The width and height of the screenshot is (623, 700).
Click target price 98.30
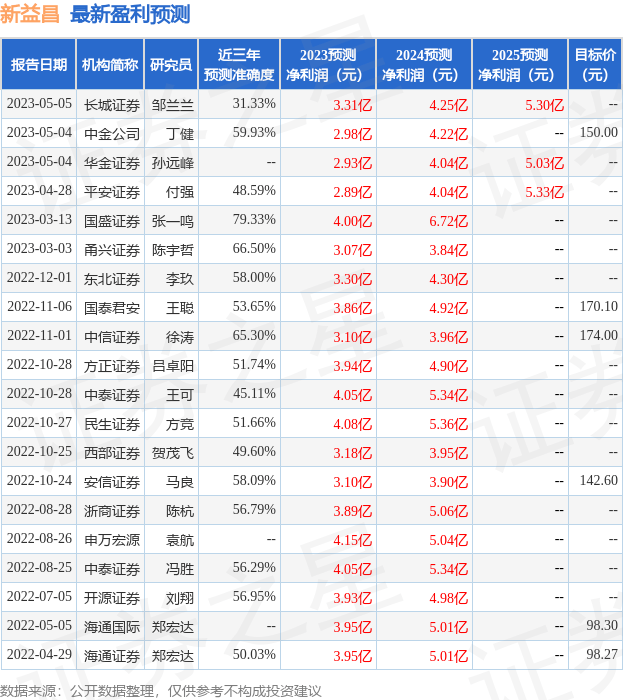602,625
